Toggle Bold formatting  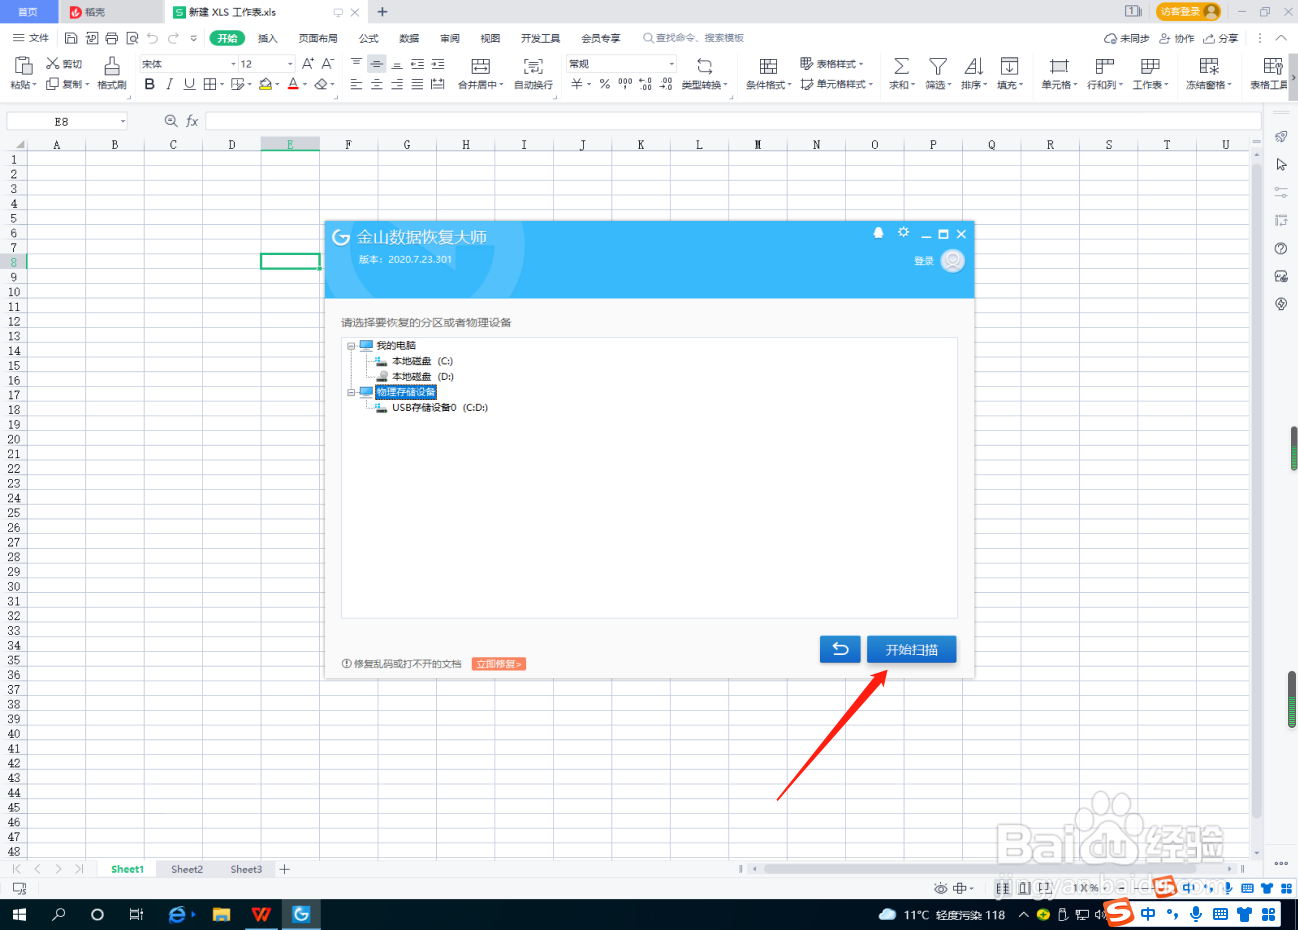point(150,84)
